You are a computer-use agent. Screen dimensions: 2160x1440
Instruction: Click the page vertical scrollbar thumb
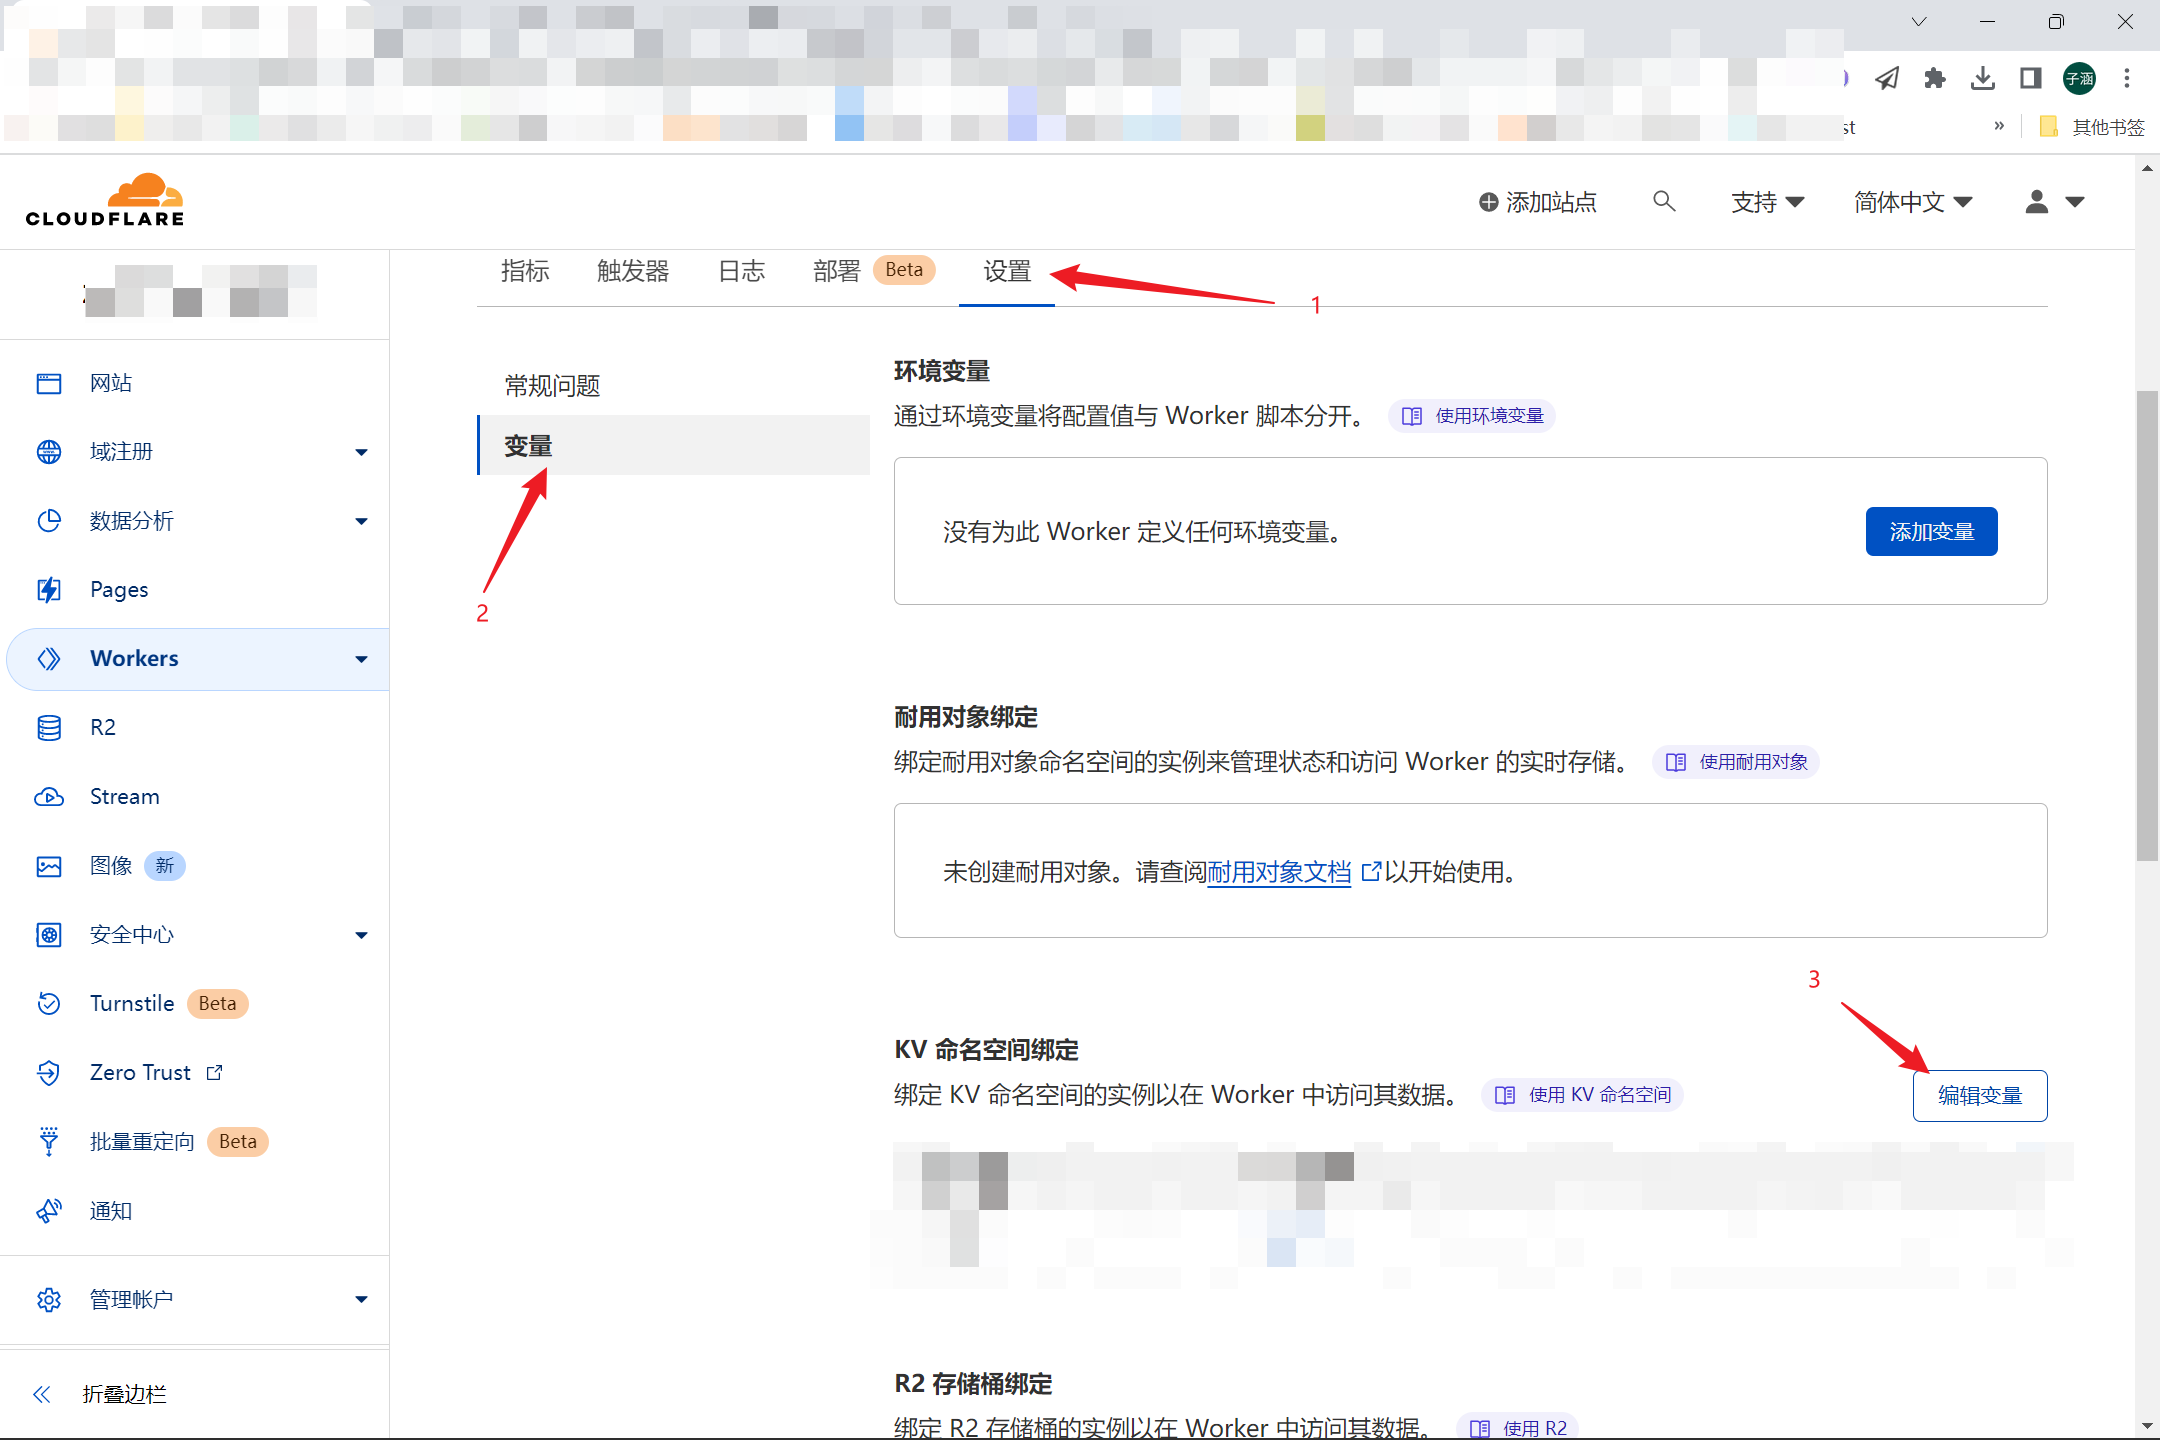pos(2147,626)
